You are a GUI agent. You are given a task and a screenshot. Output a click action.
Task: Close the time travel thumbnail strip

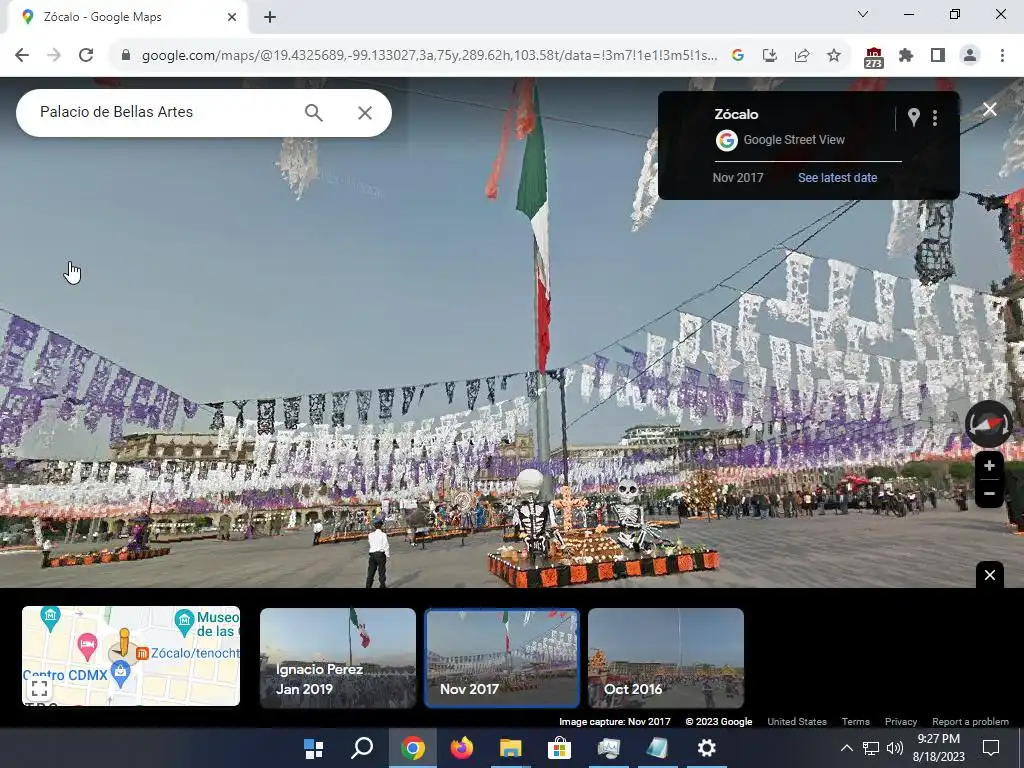[x=990, y=575]
